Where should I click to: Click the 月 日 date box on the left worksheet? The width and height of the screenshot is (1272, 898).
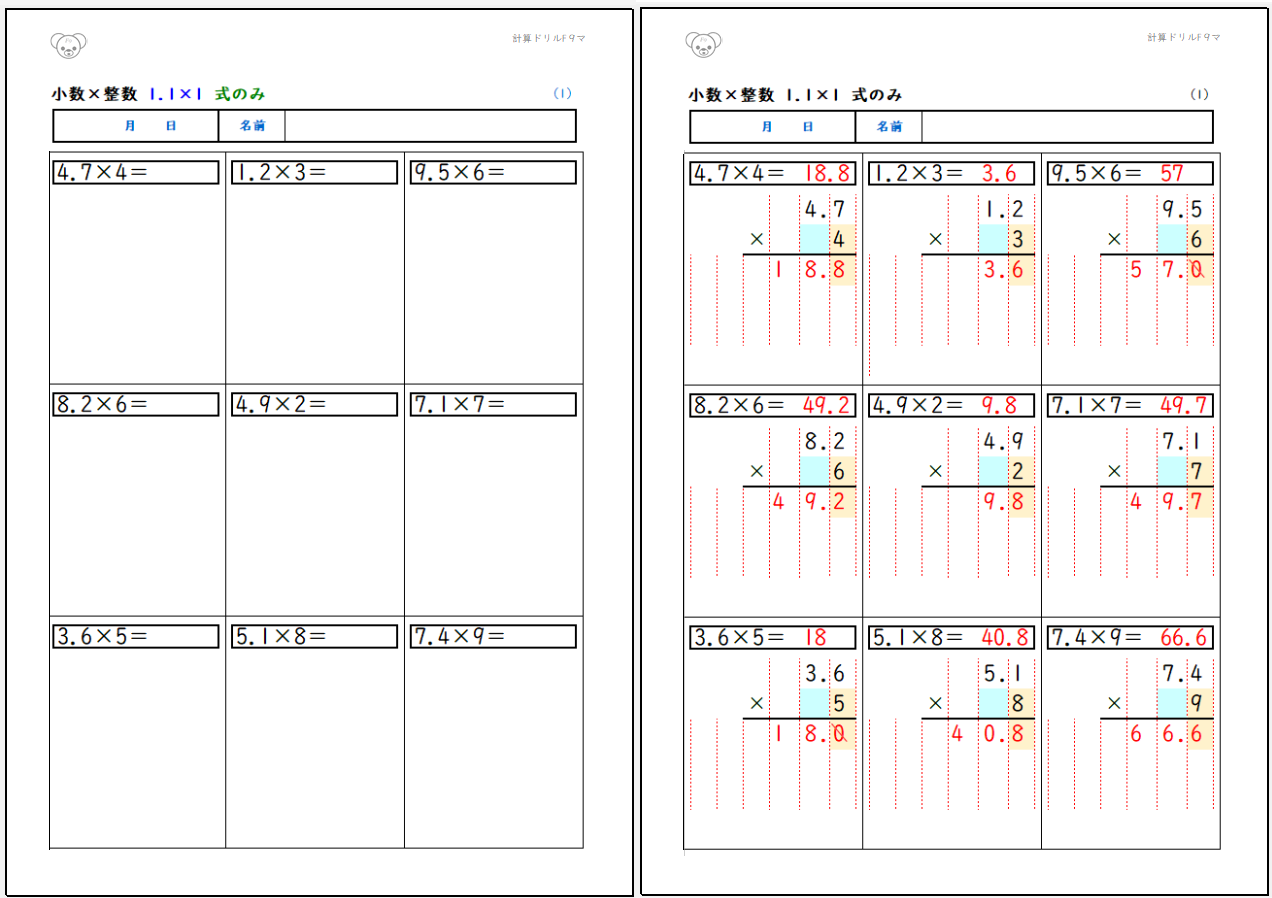point(136,126)
